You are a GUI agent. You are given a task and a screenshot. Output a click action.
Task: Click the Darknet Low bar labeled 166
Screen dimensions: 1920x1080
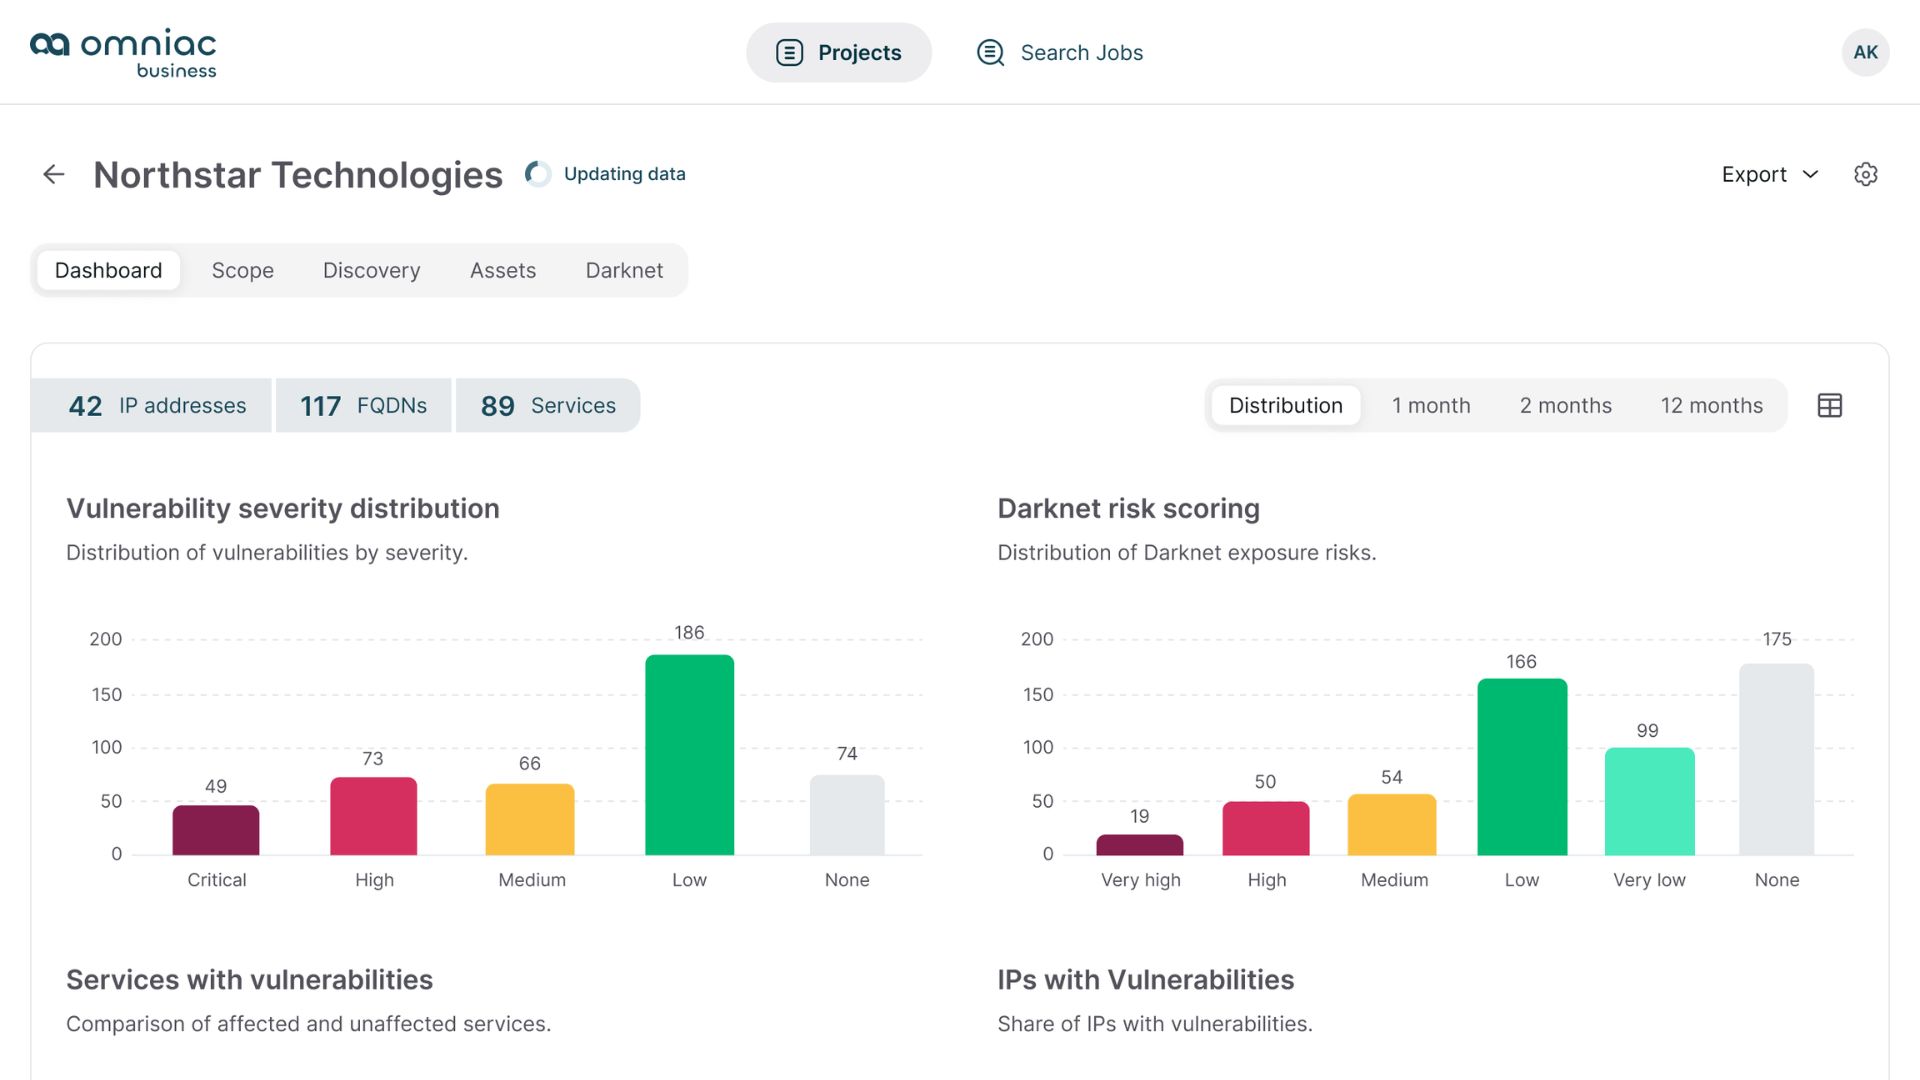click(x=1522, y=767)
